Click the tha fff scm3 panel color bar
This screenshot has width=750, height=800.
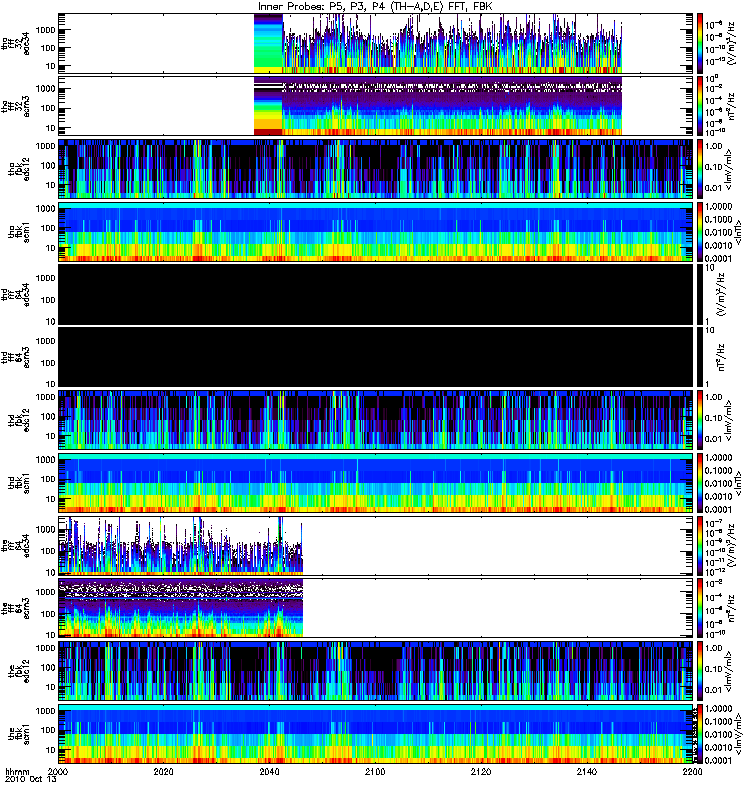tap(700, 106)
